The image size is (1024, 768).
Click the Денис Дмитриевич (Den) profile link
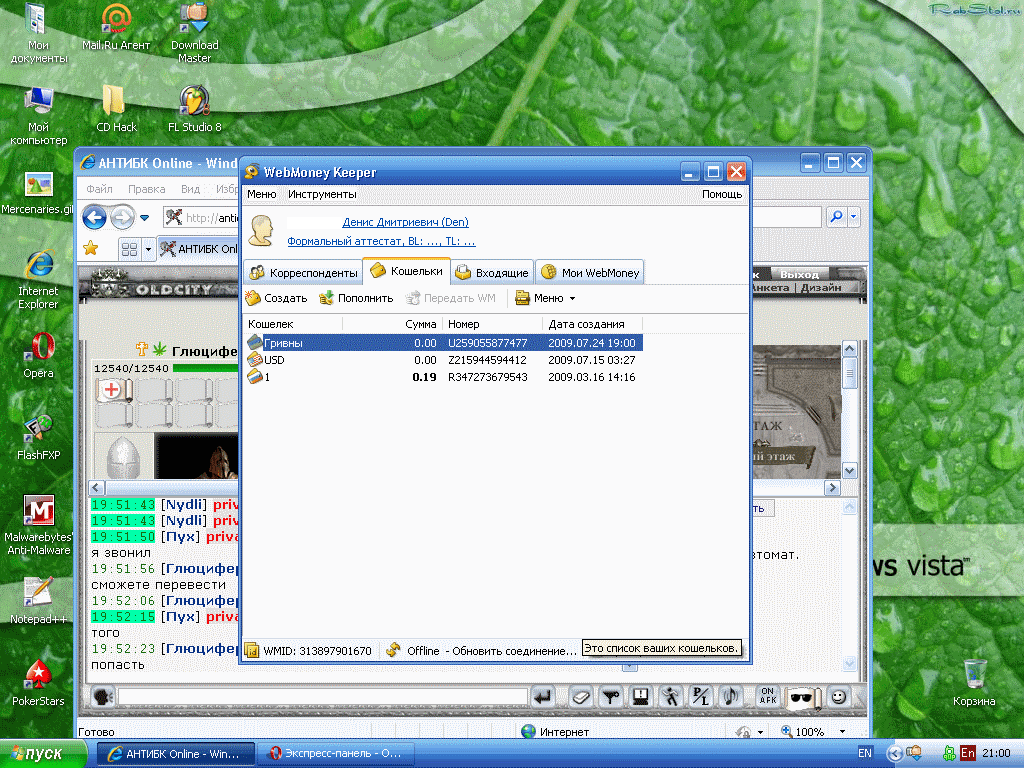pos(405,222)
